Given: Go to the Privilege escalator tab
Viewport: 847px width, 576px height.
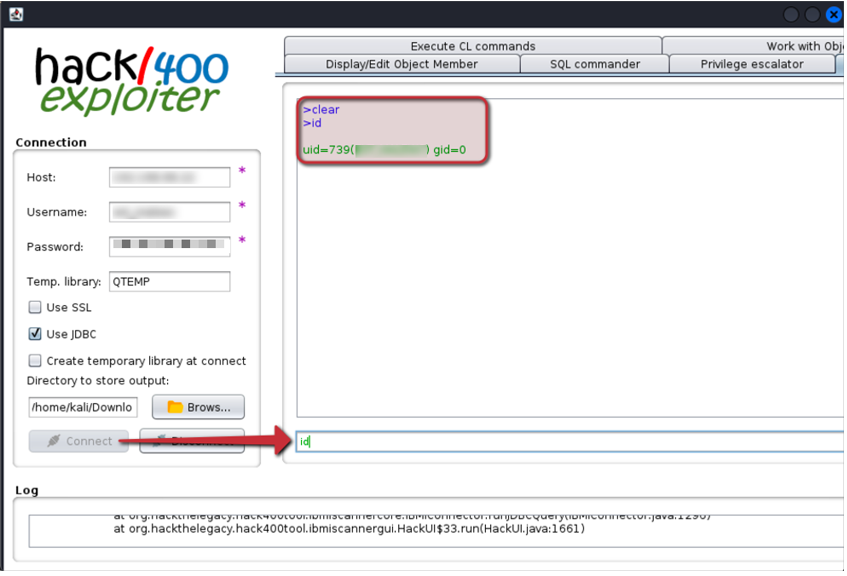Looking at the screenshot, I should click(x=752, y=64).
